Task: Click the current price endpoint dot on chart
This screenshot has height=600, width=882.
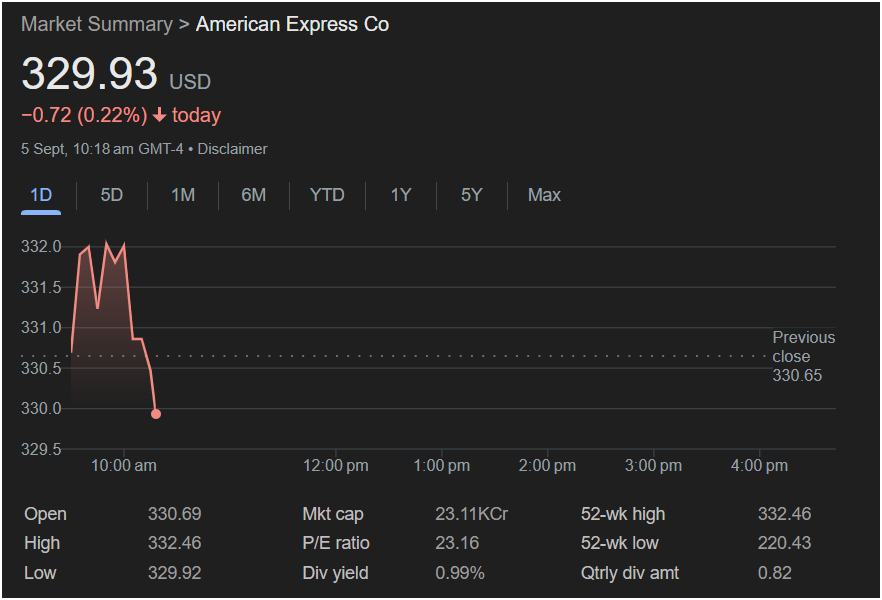Action: pos(156,413)
